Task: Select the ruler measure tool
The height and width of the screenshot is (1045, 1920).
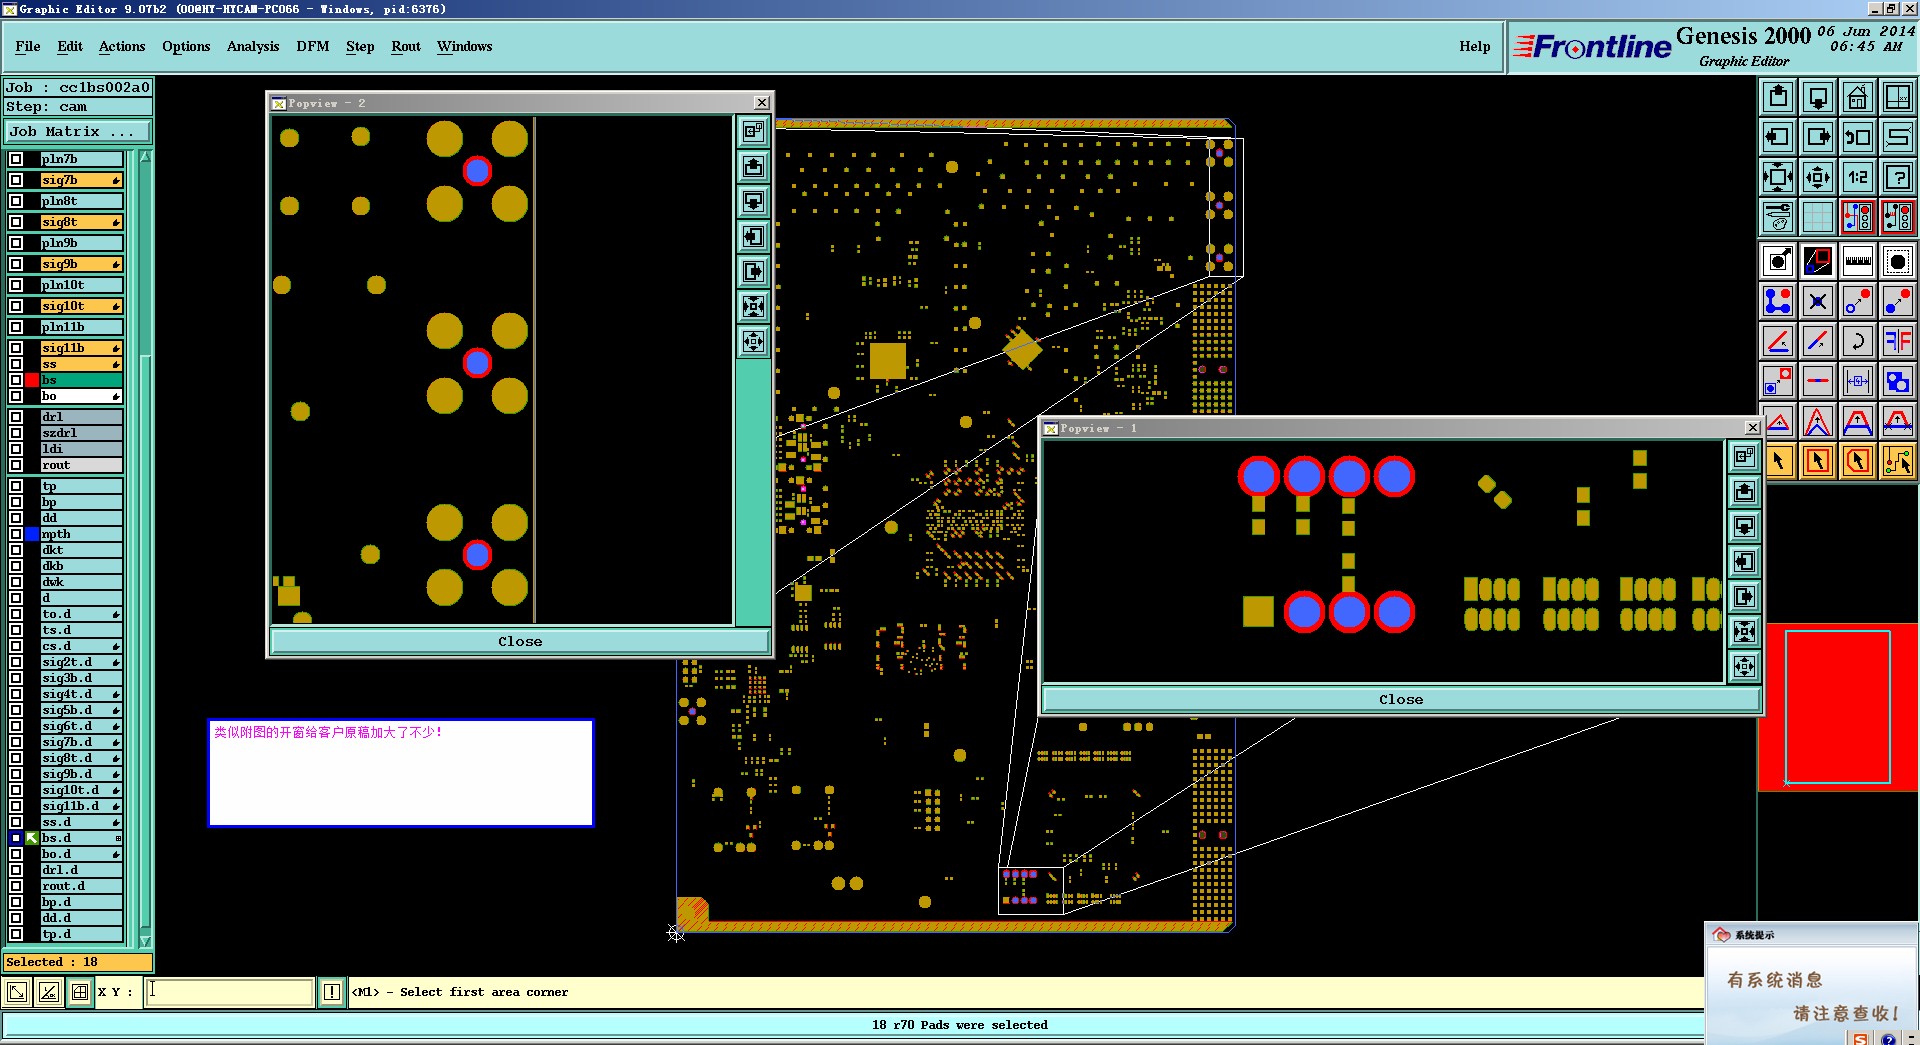Action: pyautogui.click(x=1857, y=261)
